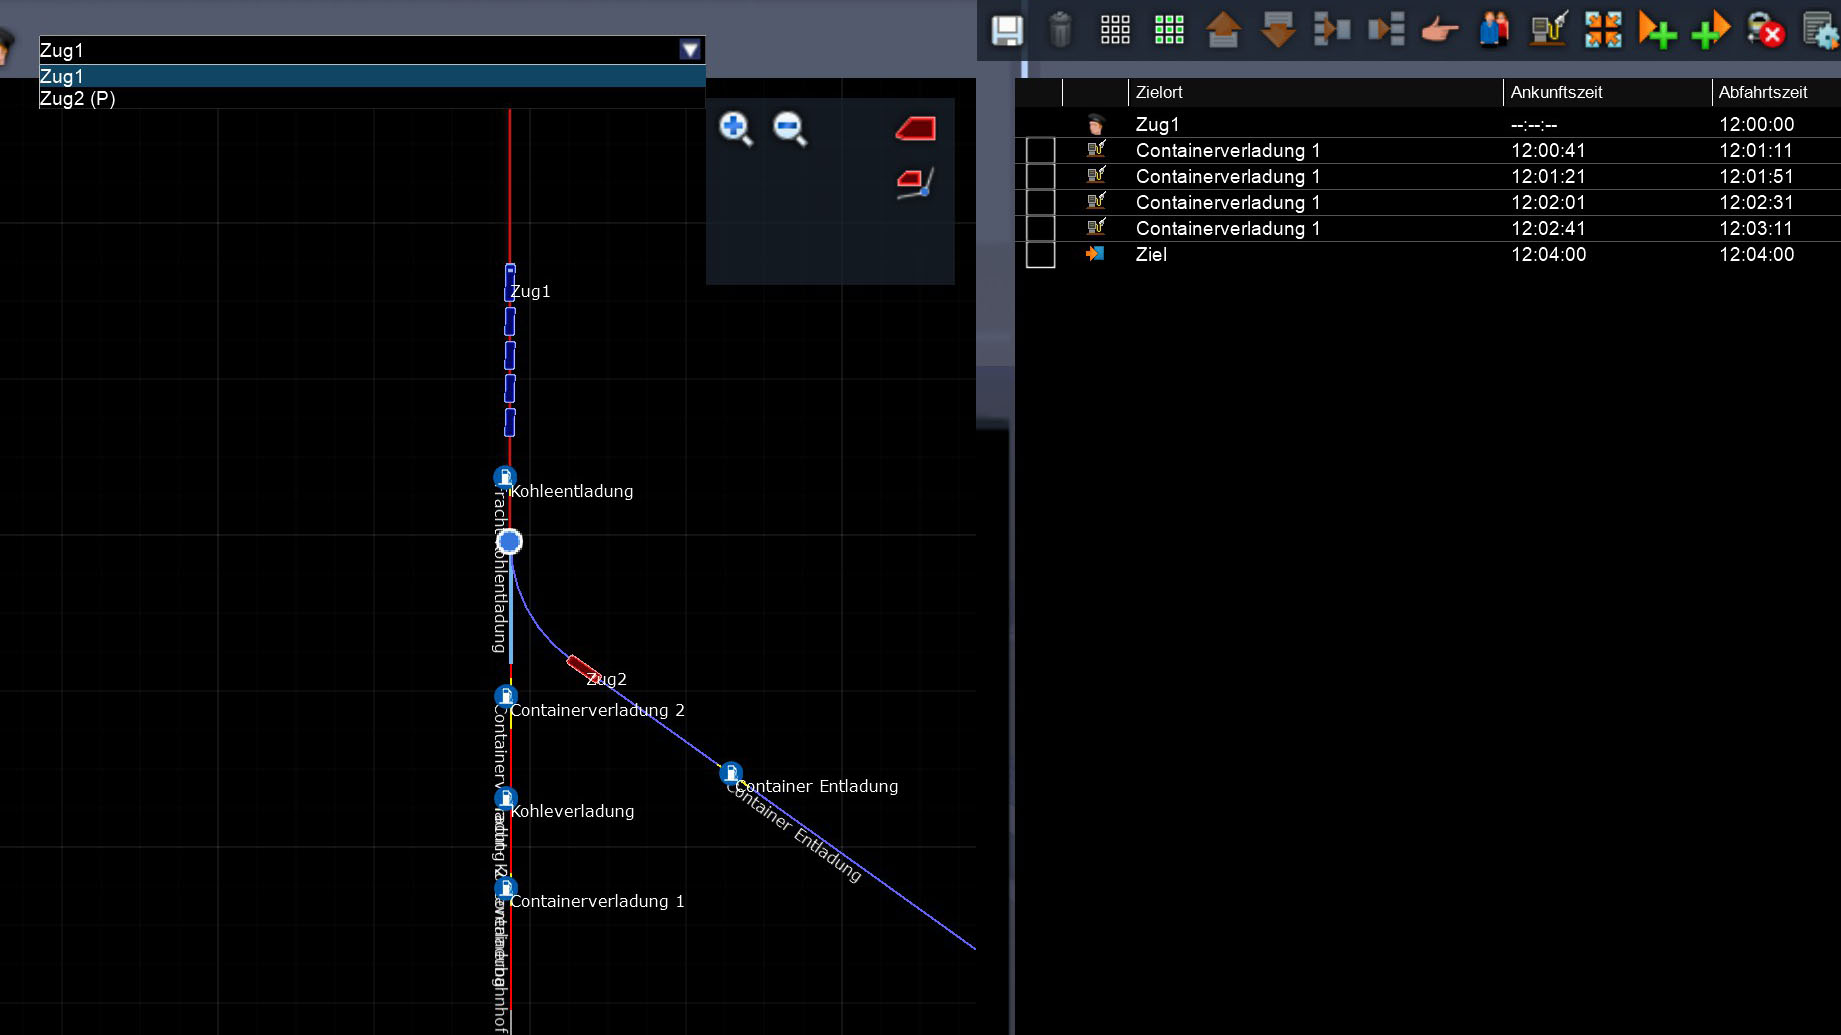This screenshot has width=1841, height=1035.
Task: Click the white deselect-all grid icon
Action: pos(1115,30)
